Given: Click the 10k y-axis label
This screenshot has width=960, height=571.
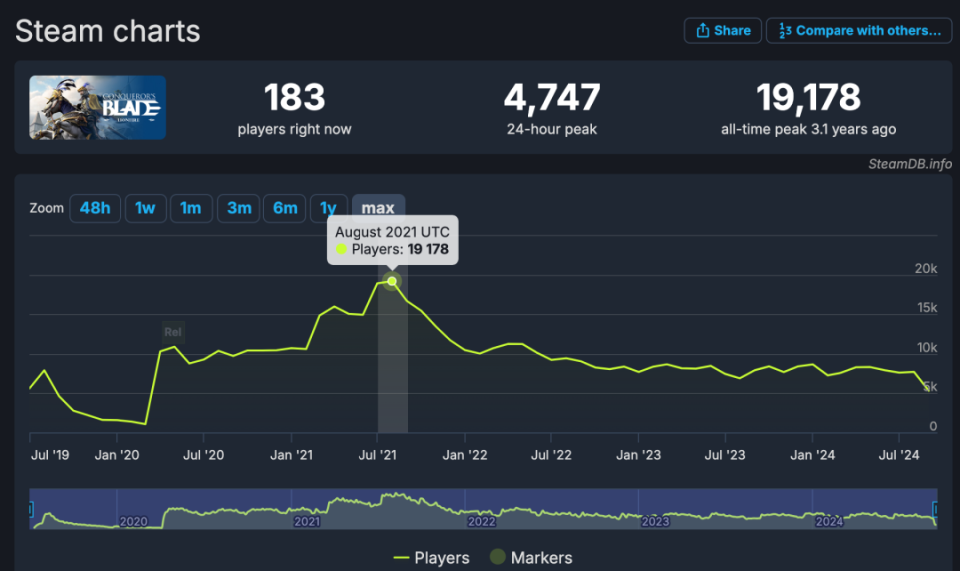Looking at the screenshot, I should (927, 348).
